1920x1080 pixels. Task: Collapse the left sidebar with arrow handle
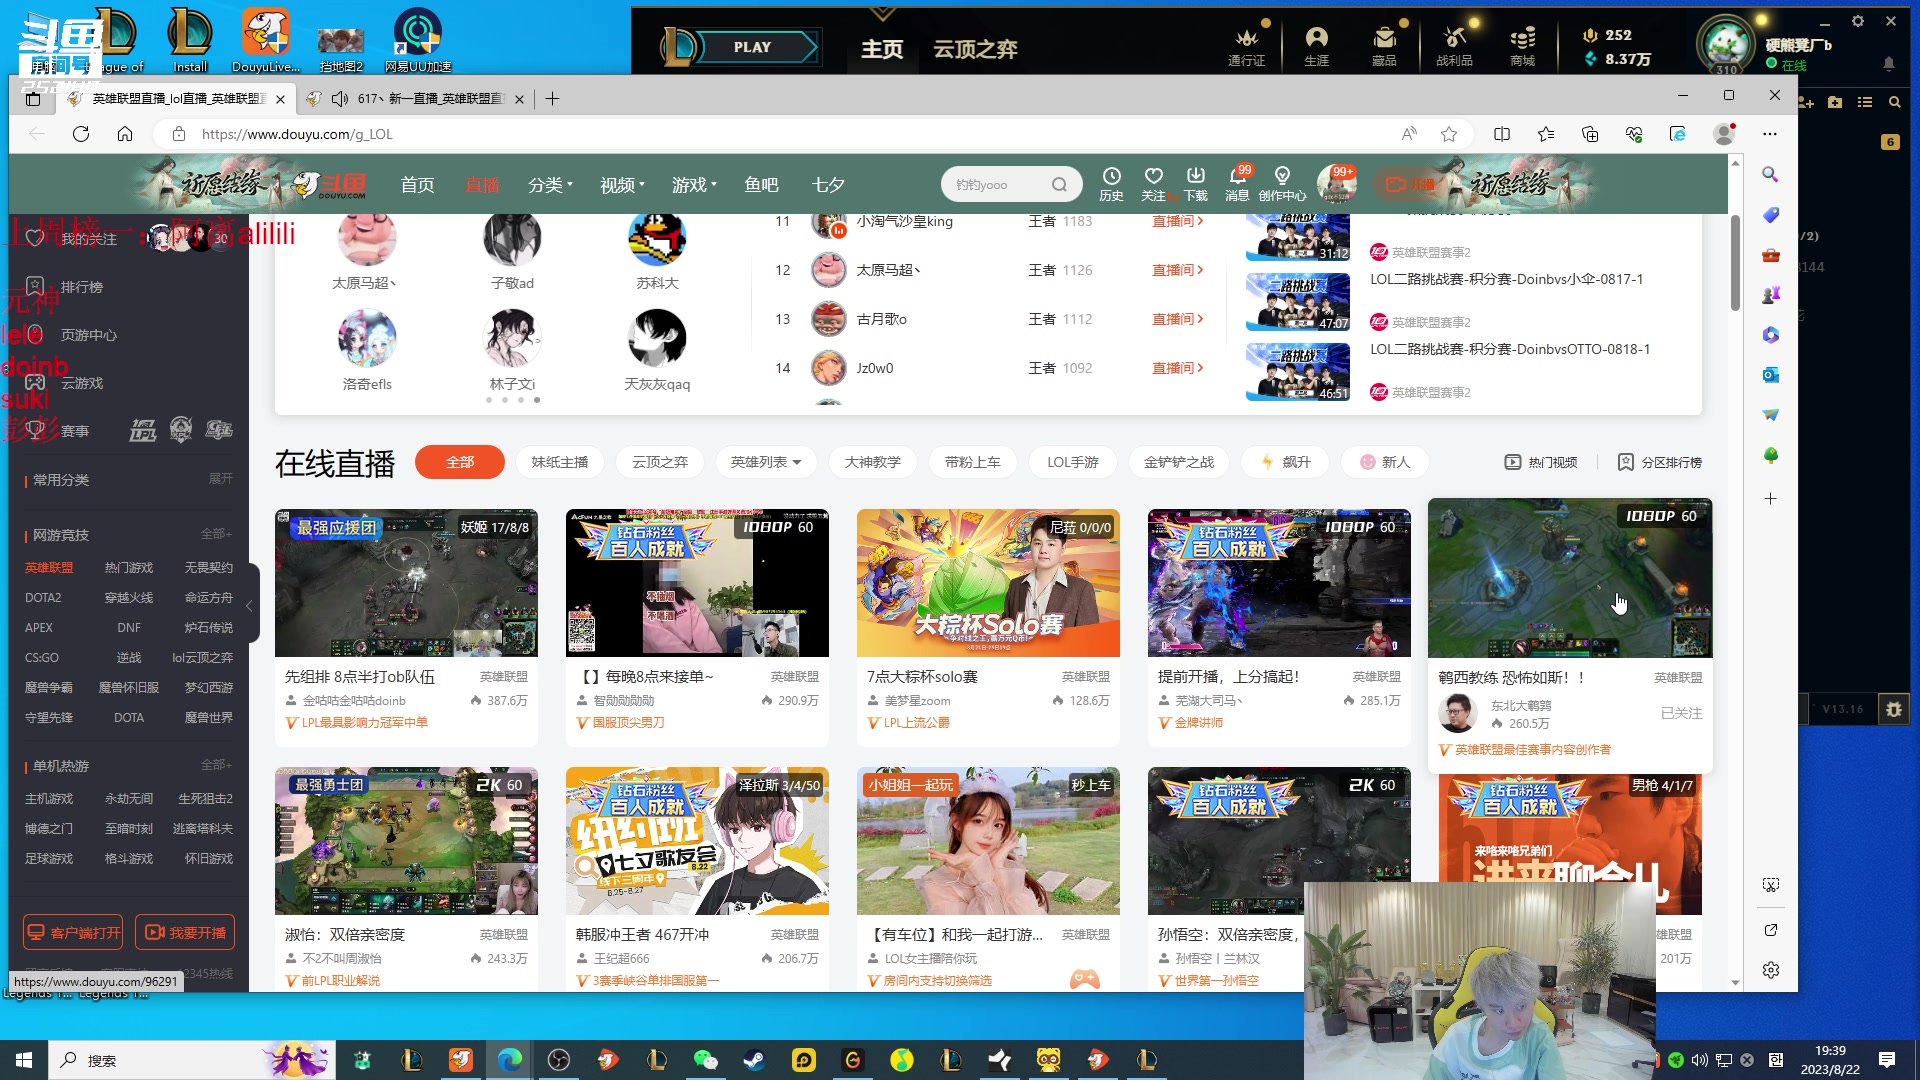point(250,605)
